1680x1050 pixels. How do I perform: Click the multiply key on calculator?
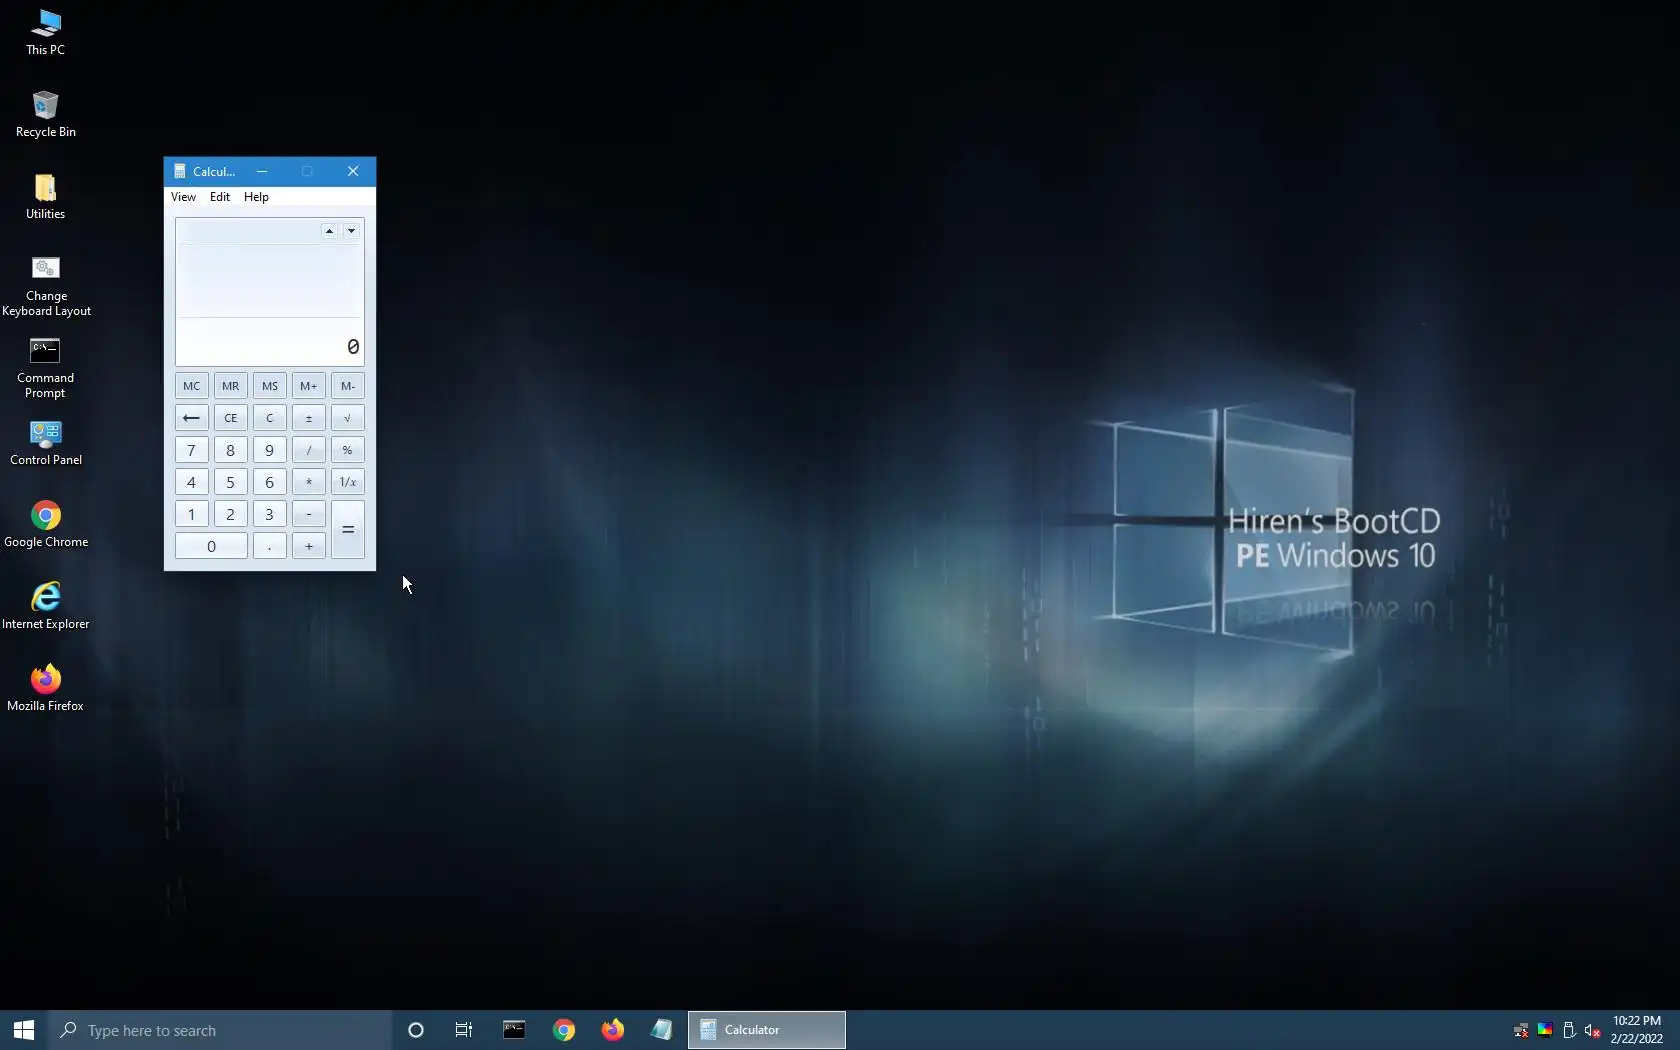point(308,482)
